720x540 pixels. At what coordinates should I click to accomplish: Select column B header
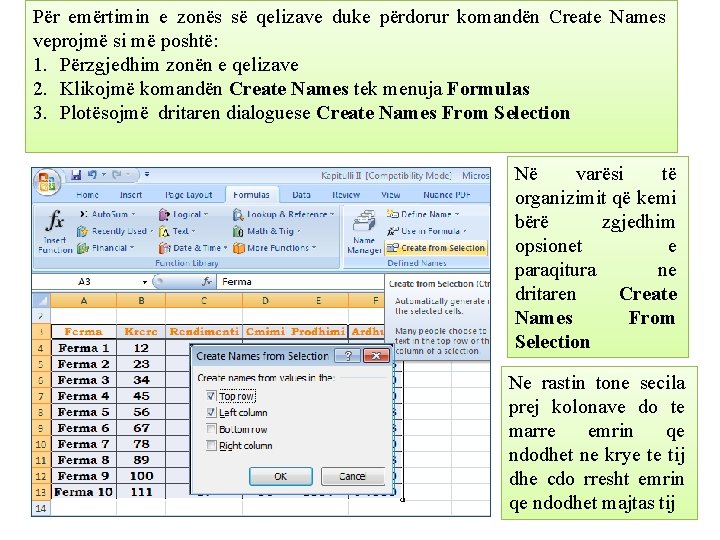pyautogui.click(x=141, y=301)
